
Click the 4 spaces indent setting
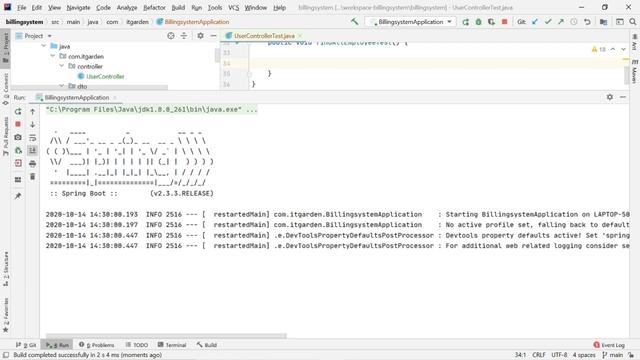coord(584,355)
